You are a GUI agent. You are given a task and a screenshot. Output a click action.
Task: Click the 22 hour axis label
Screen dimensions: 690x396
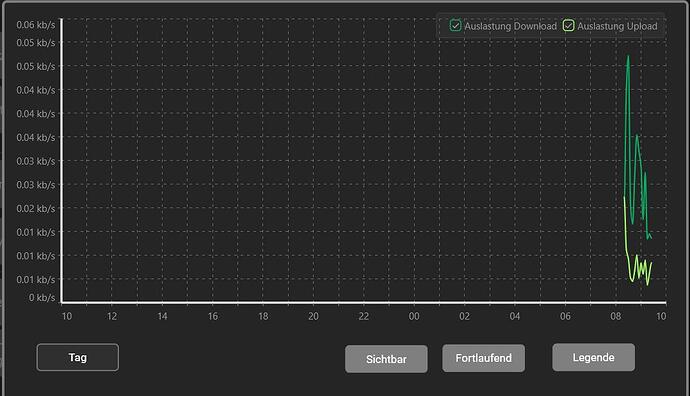[x=363, y=316]
